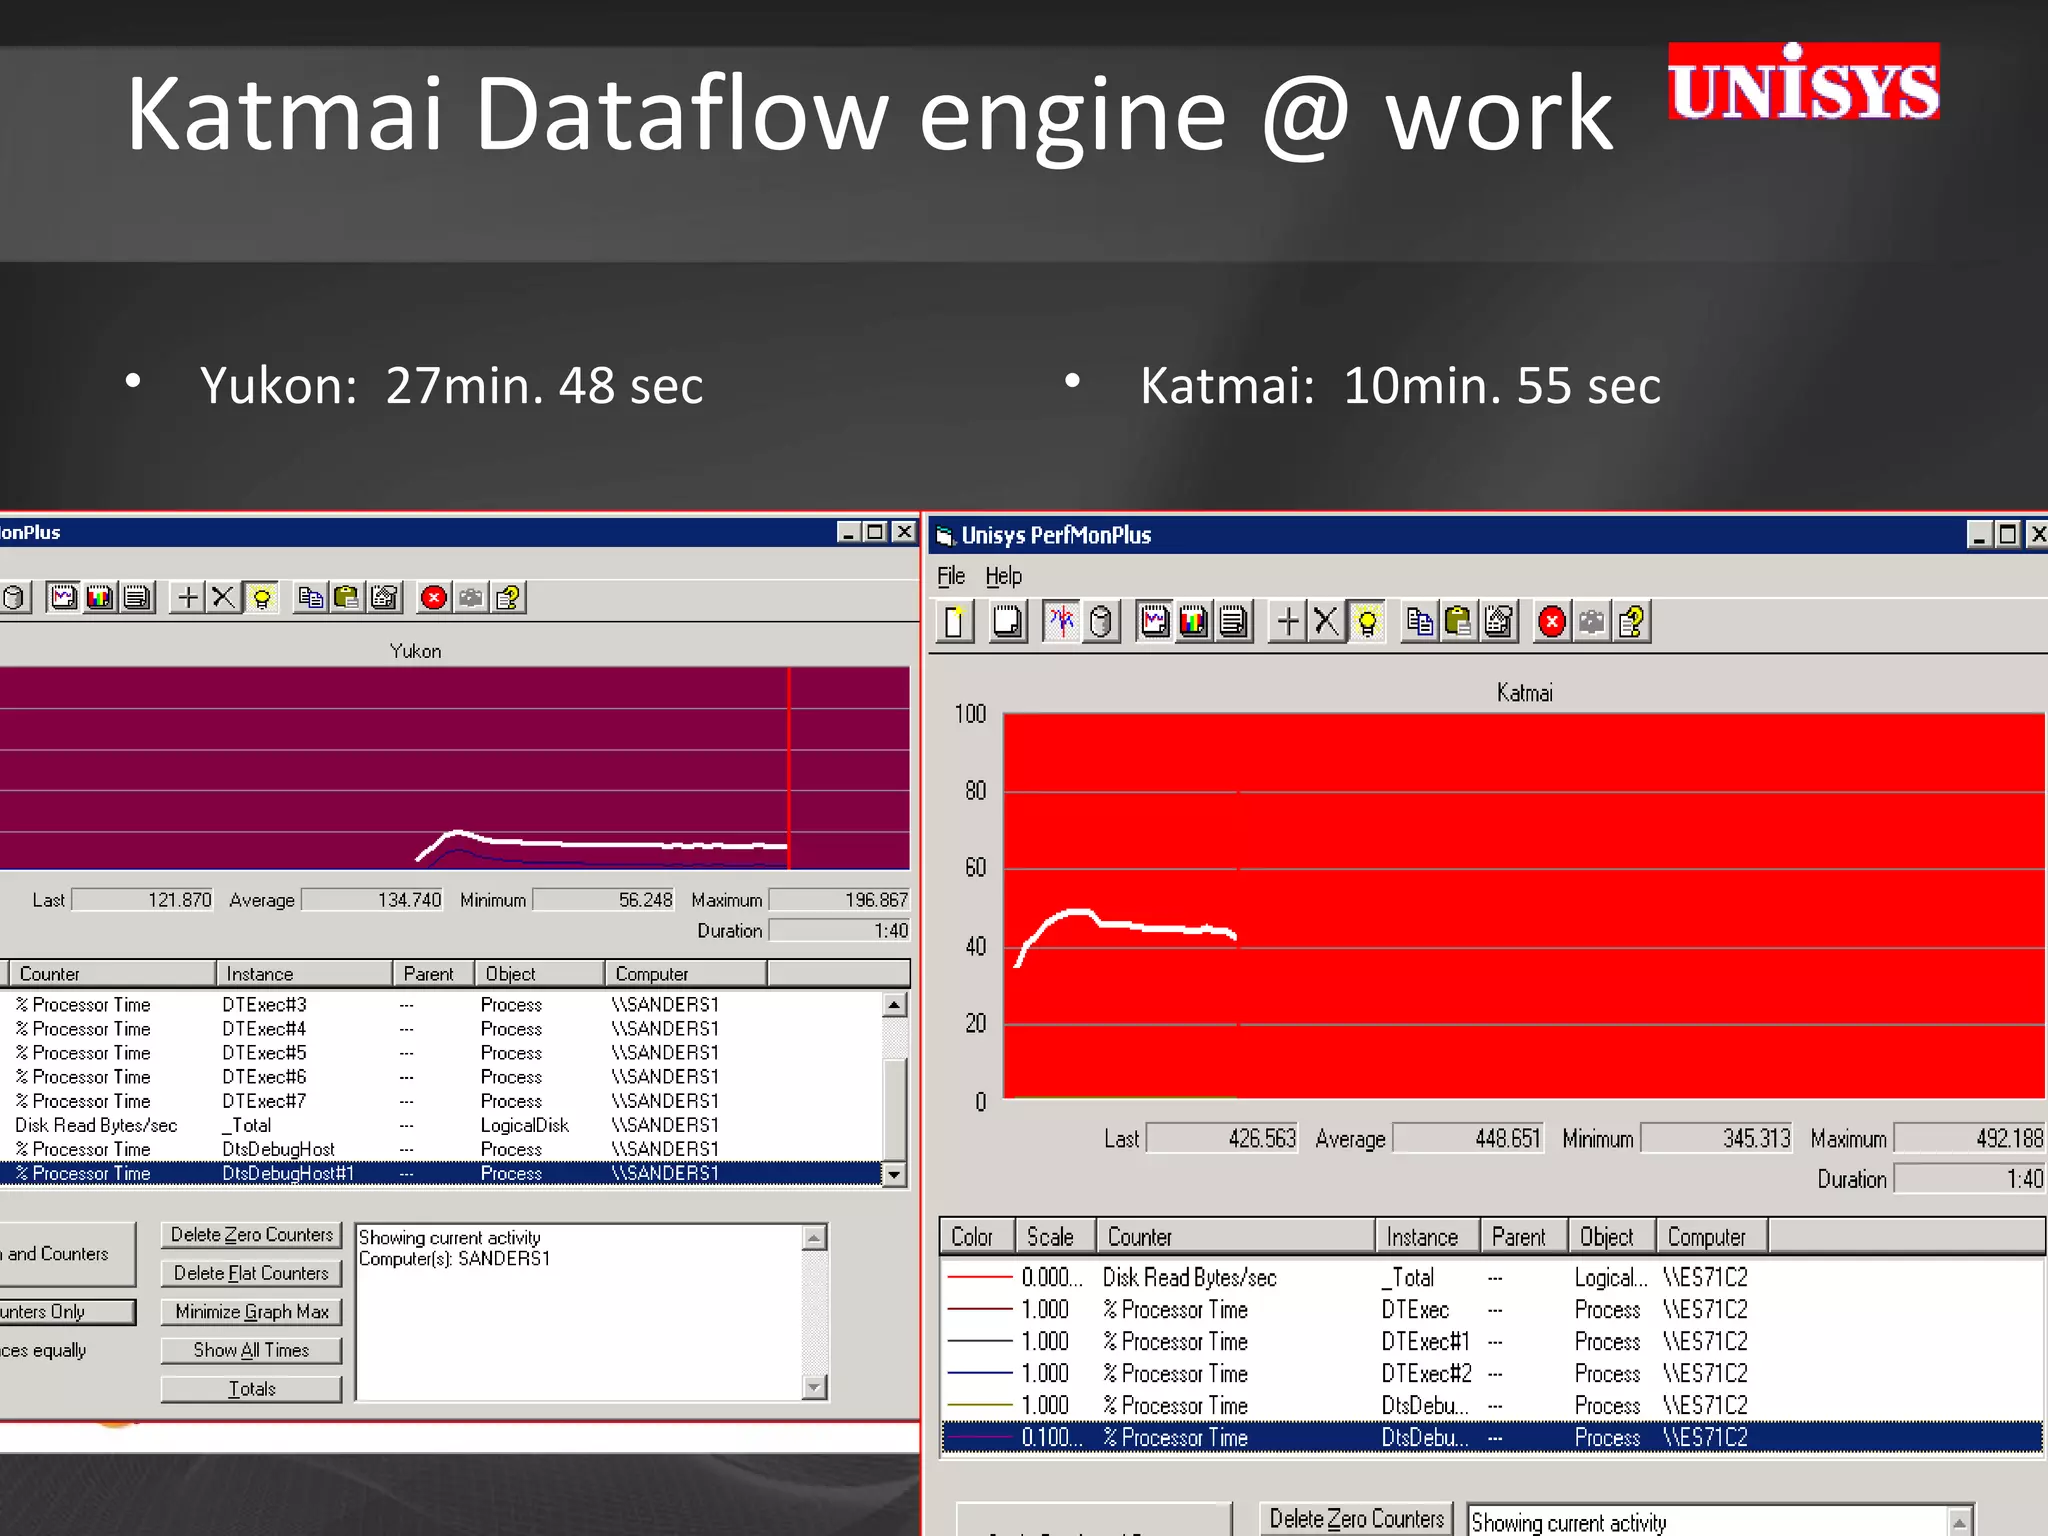
Task: Click the Totals button
Action: pyautogui.click(x=251, y=1389)
